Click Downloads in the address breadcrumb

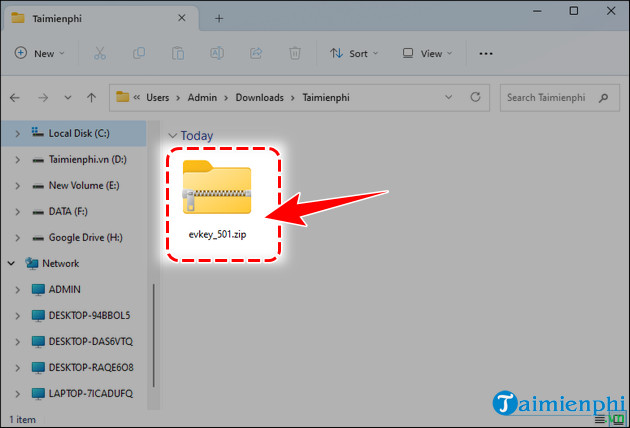pyautogui.click(x=259, y=97)
